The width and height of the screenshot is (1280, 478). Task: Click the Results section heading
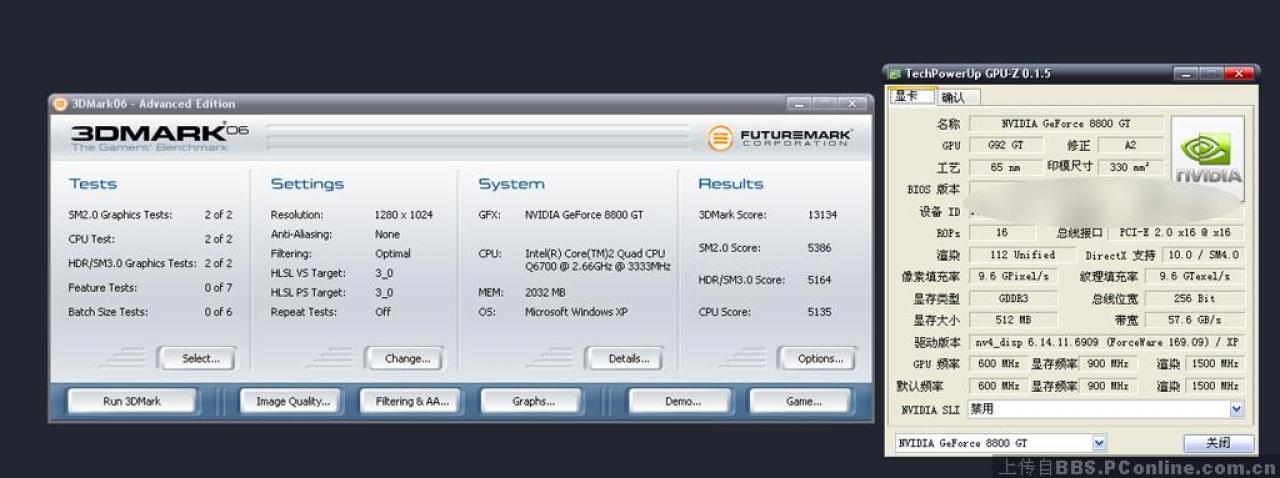730,184
